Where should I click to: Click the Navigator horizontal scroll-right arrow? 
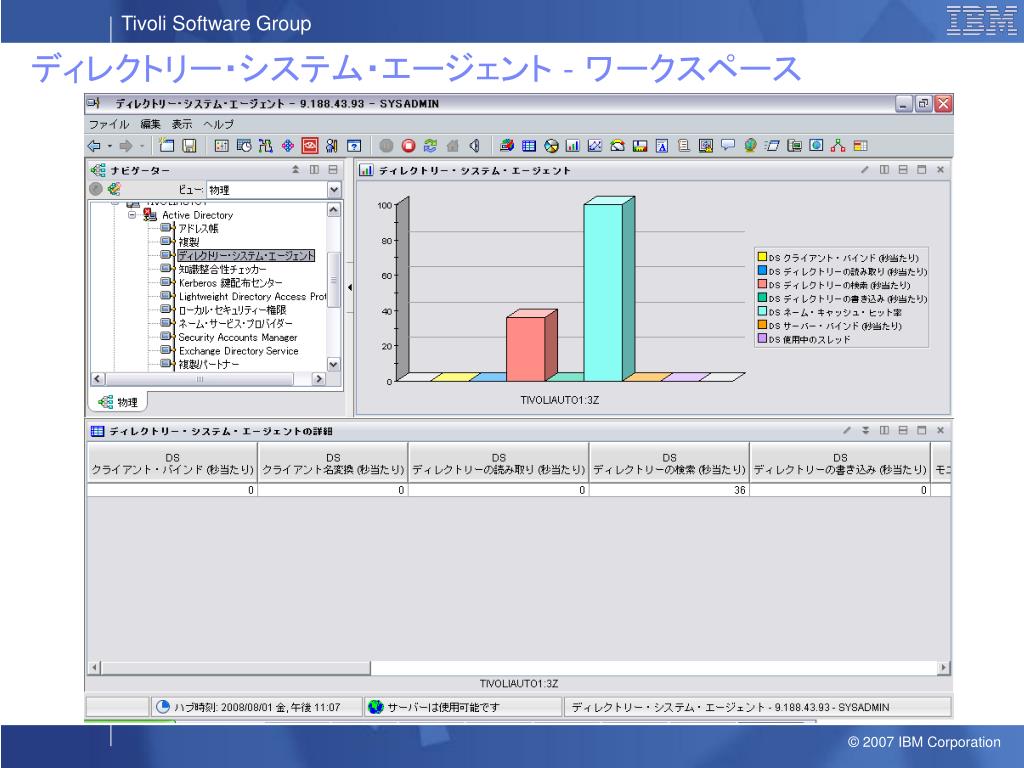319,379
